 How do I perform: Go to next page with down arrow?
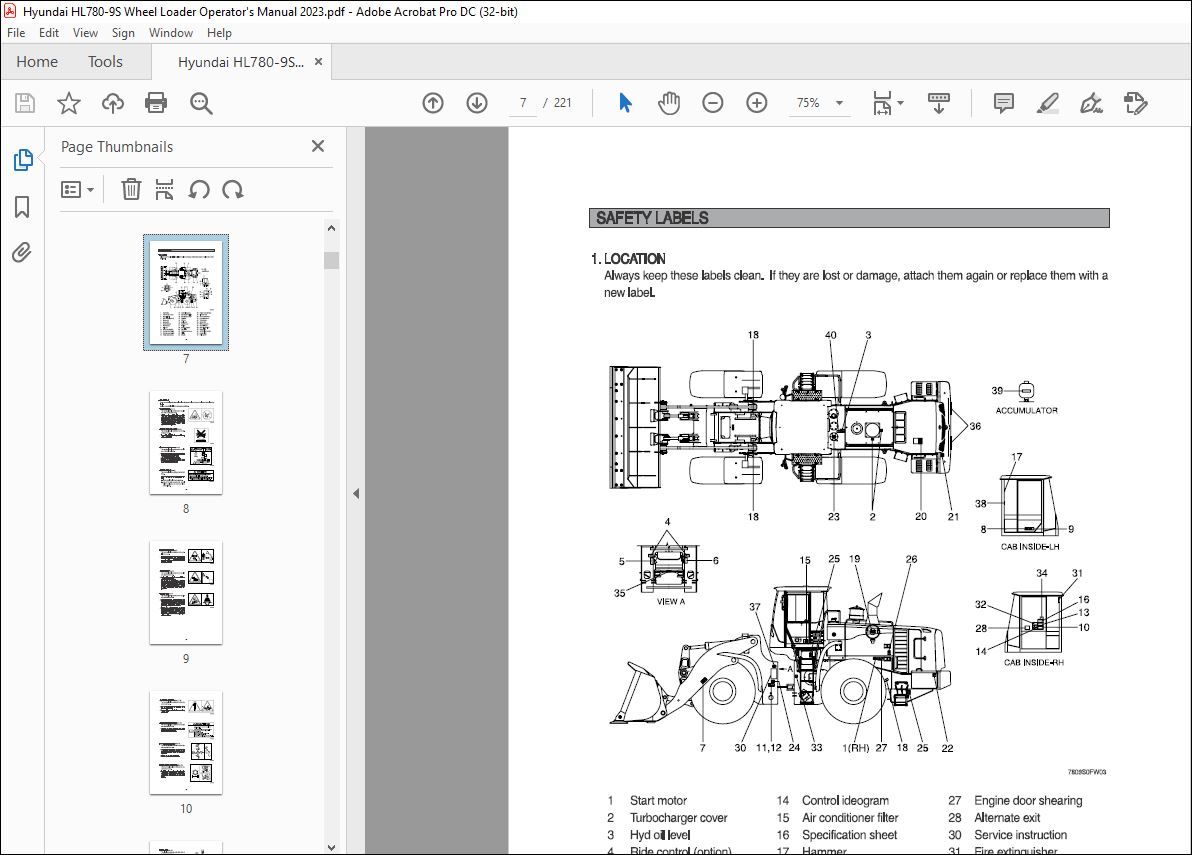coord(477,102)
